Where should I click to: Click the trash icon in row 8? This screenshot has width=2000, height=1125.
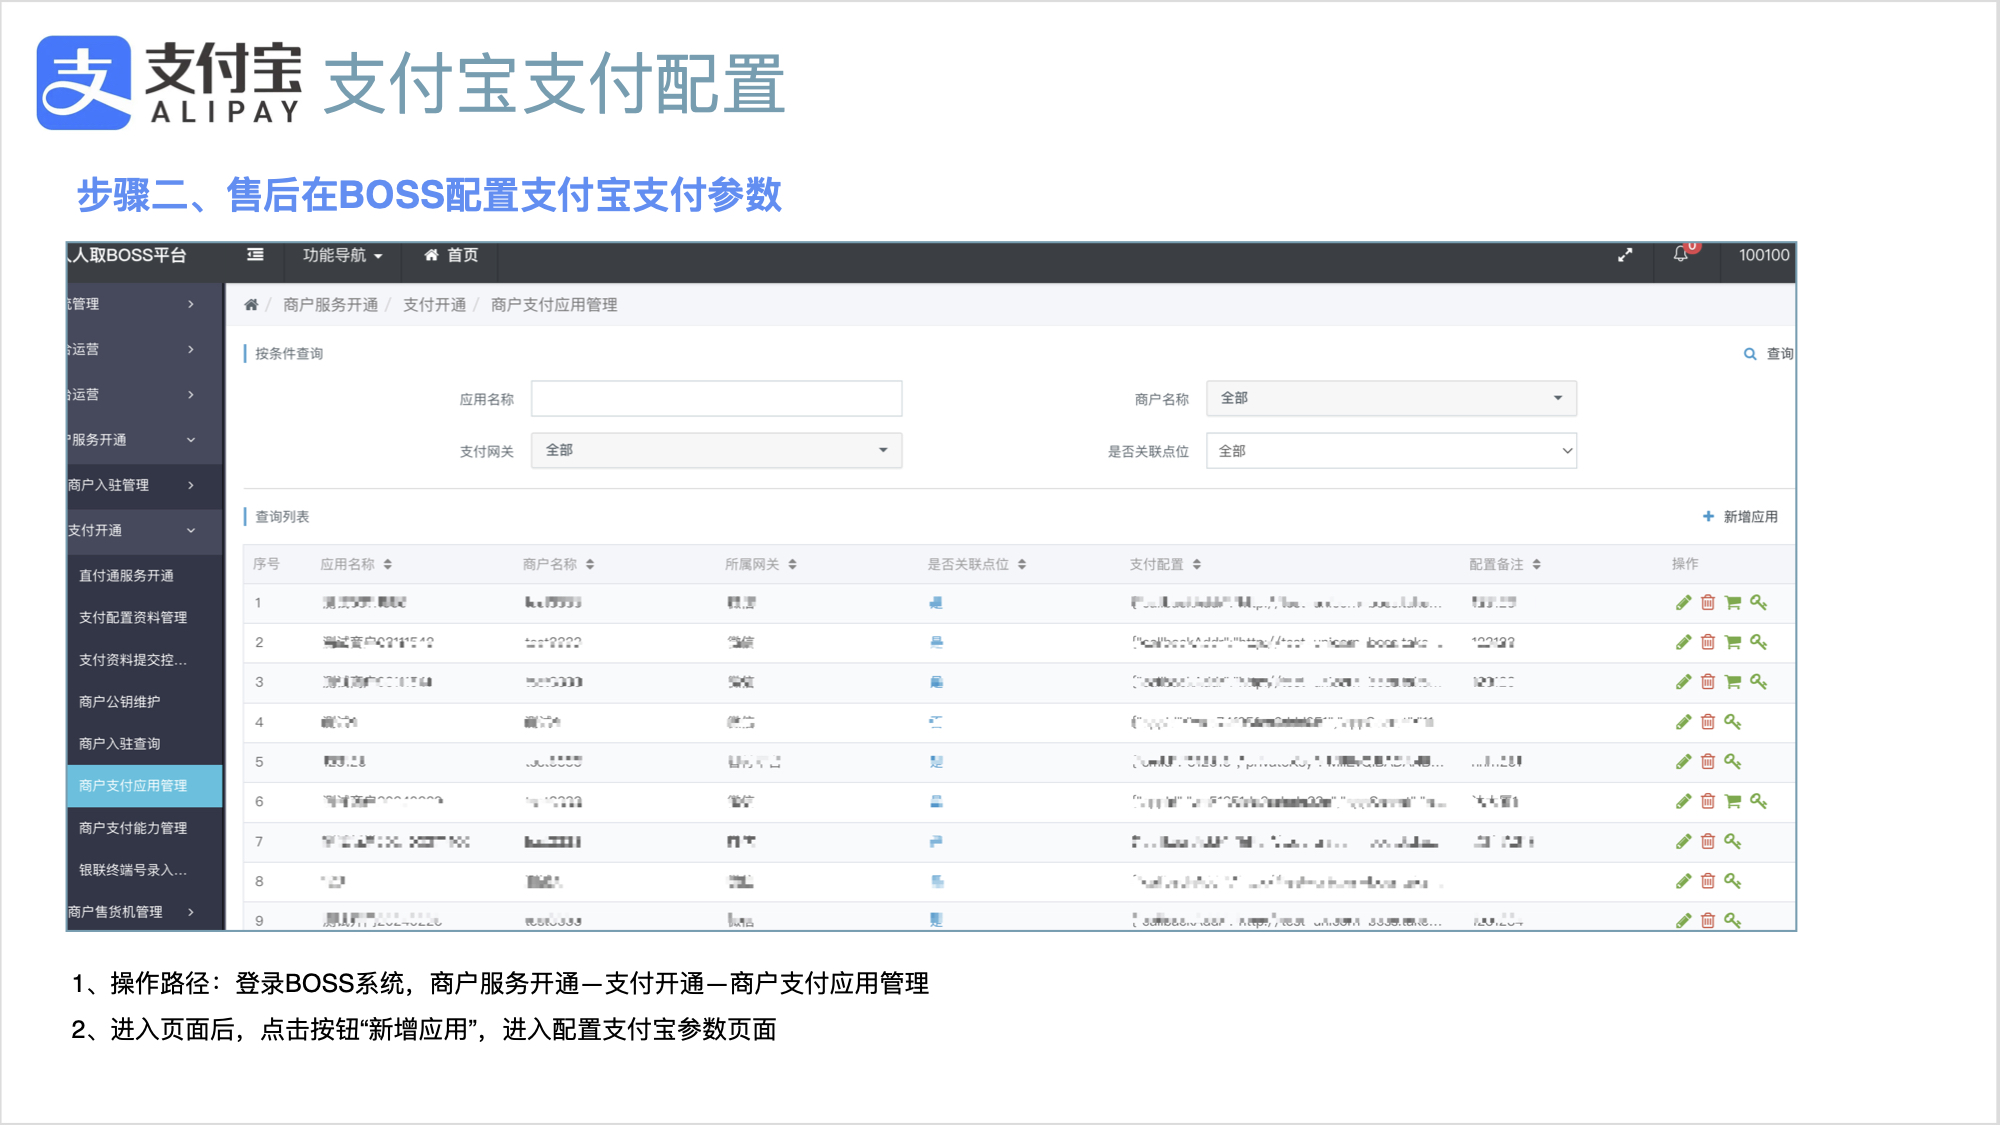(x=1708, y=881)
